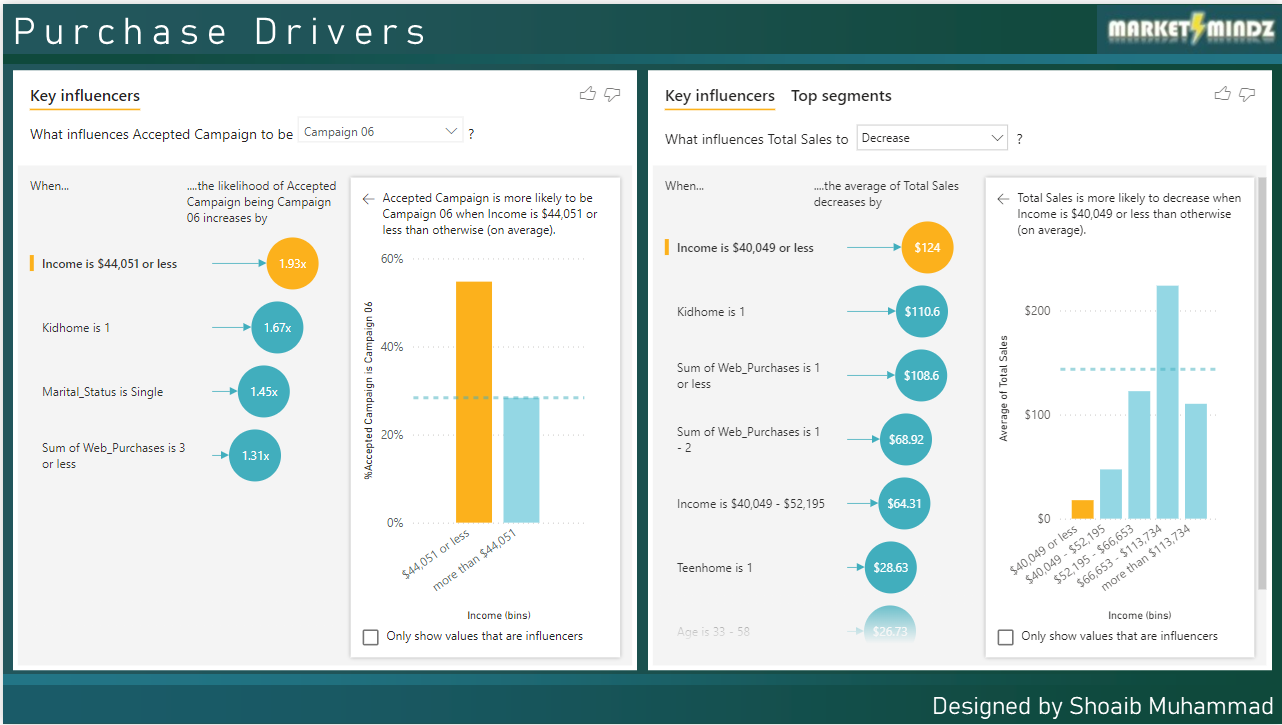Click back arrow in Total Sales chart
This screenshot has height=725, width=1282.
click(x=1003, y=199)
